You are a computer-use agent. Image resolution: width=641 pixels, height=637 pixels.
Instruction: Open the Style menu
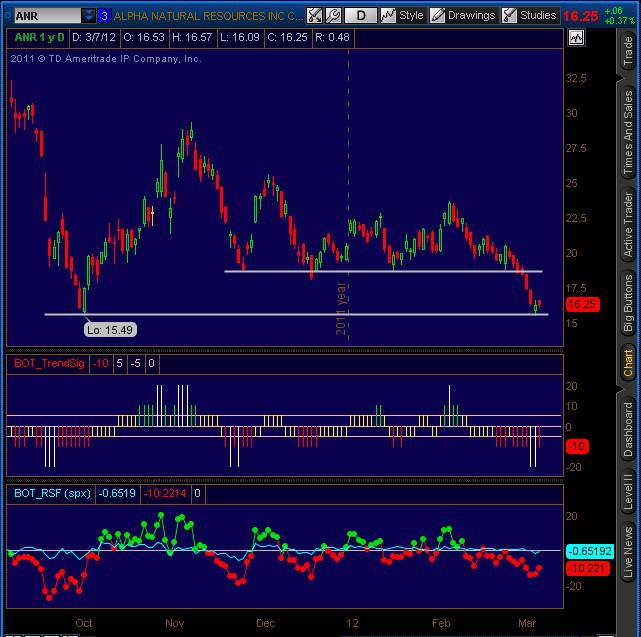402,16
